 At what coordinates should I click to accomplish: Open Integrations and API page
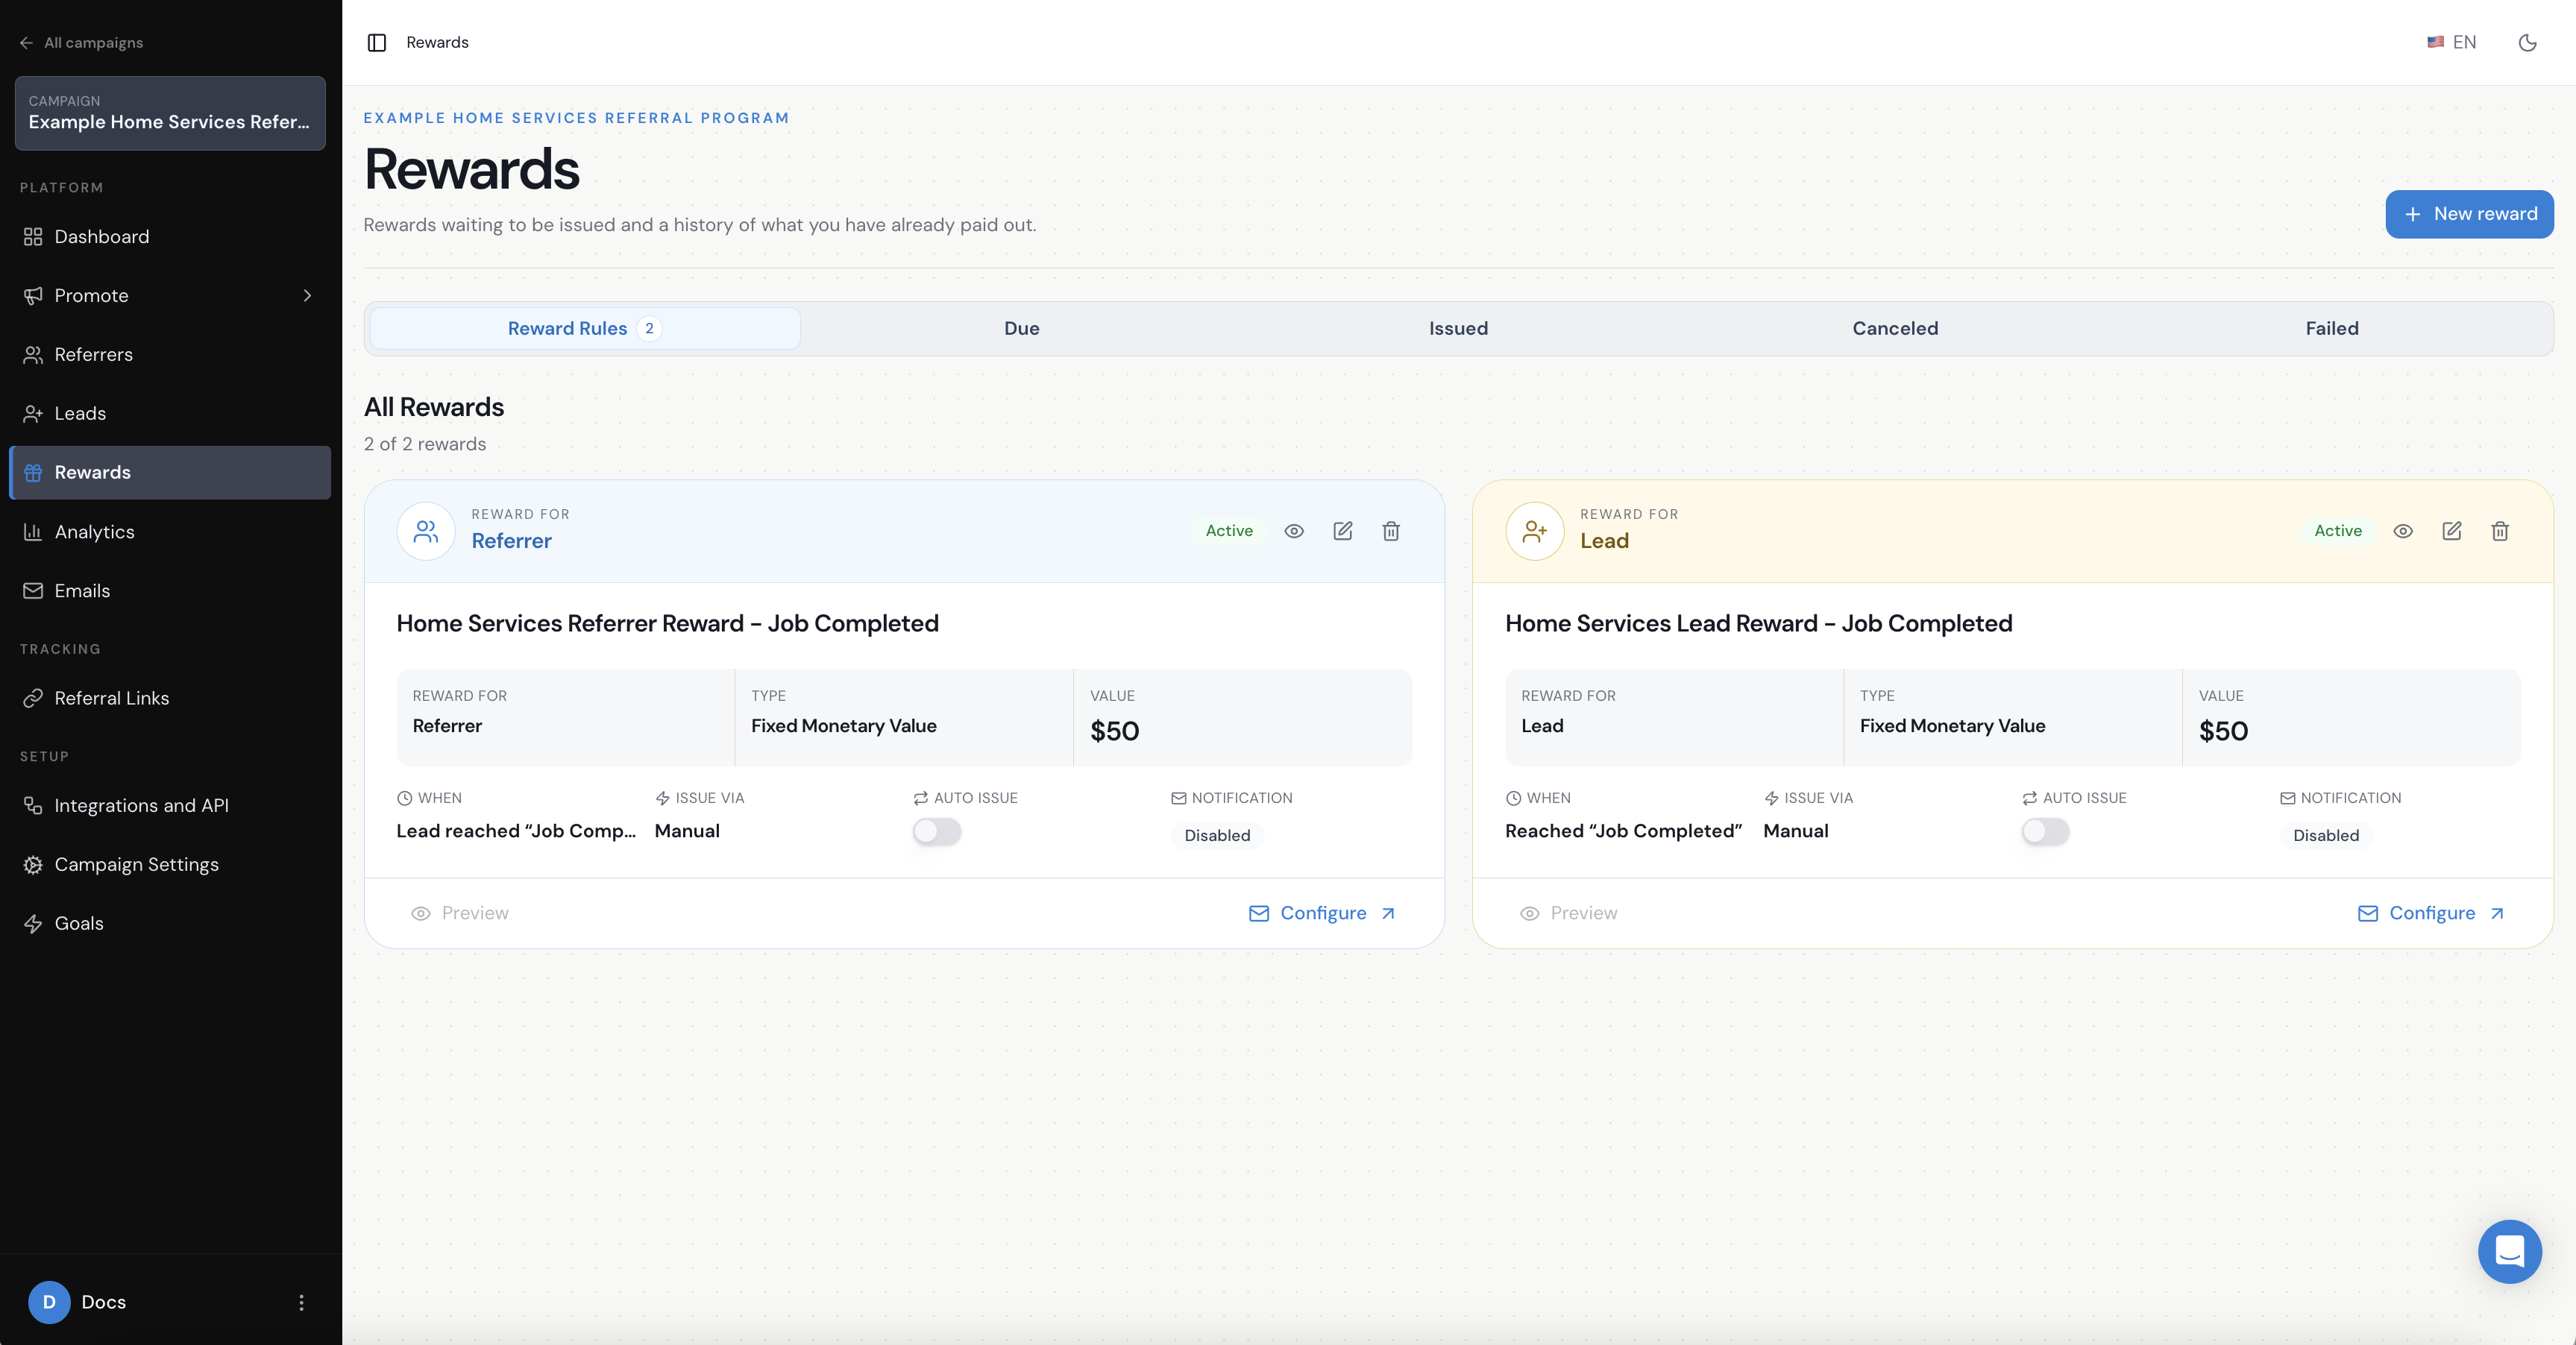click(170, 806)
